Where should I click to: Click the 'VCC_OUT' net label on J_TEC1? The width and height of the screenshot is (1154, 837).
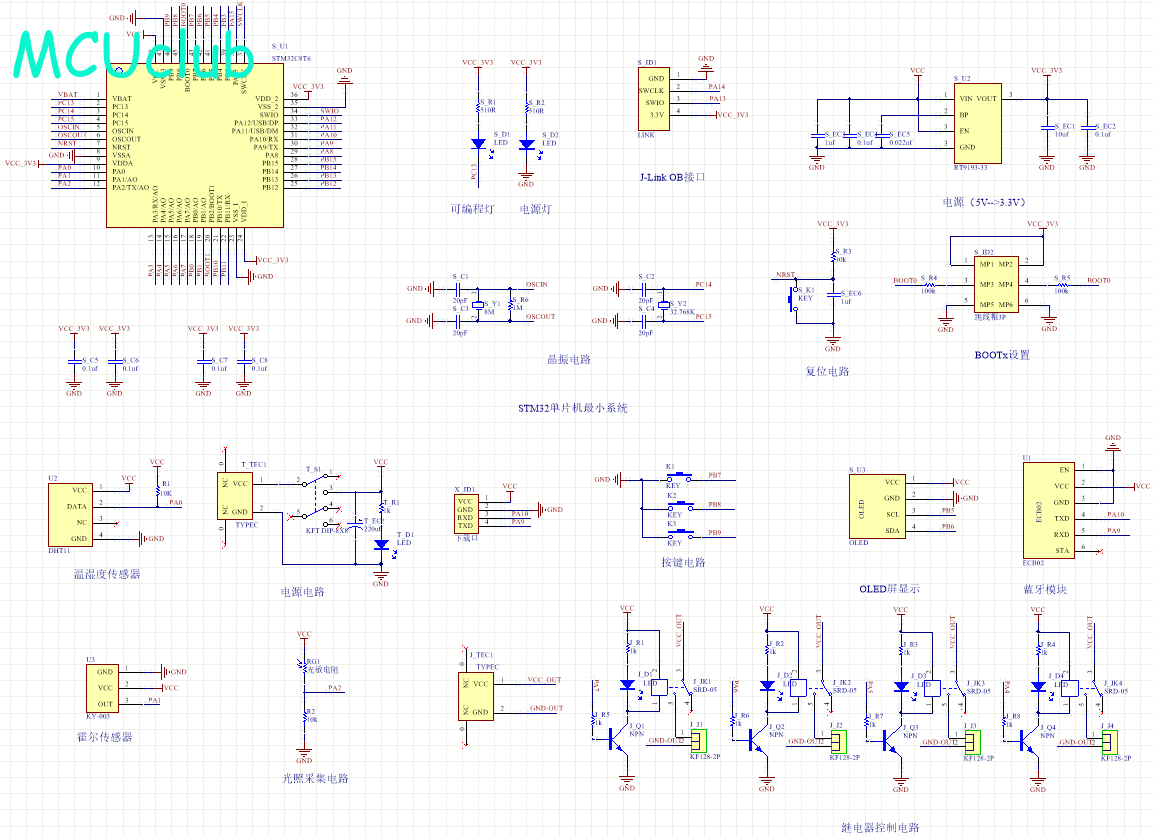click(545, 680)
